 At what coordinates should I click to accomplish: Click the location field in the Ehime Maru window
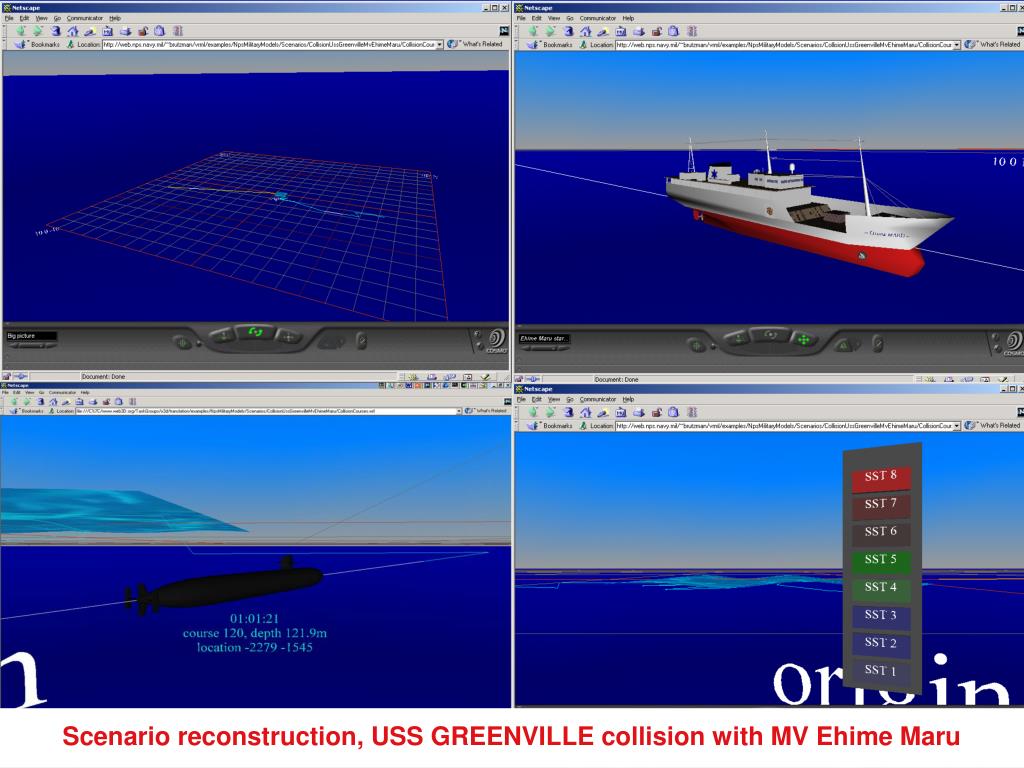pyautogui.click(x=784, y=44)
